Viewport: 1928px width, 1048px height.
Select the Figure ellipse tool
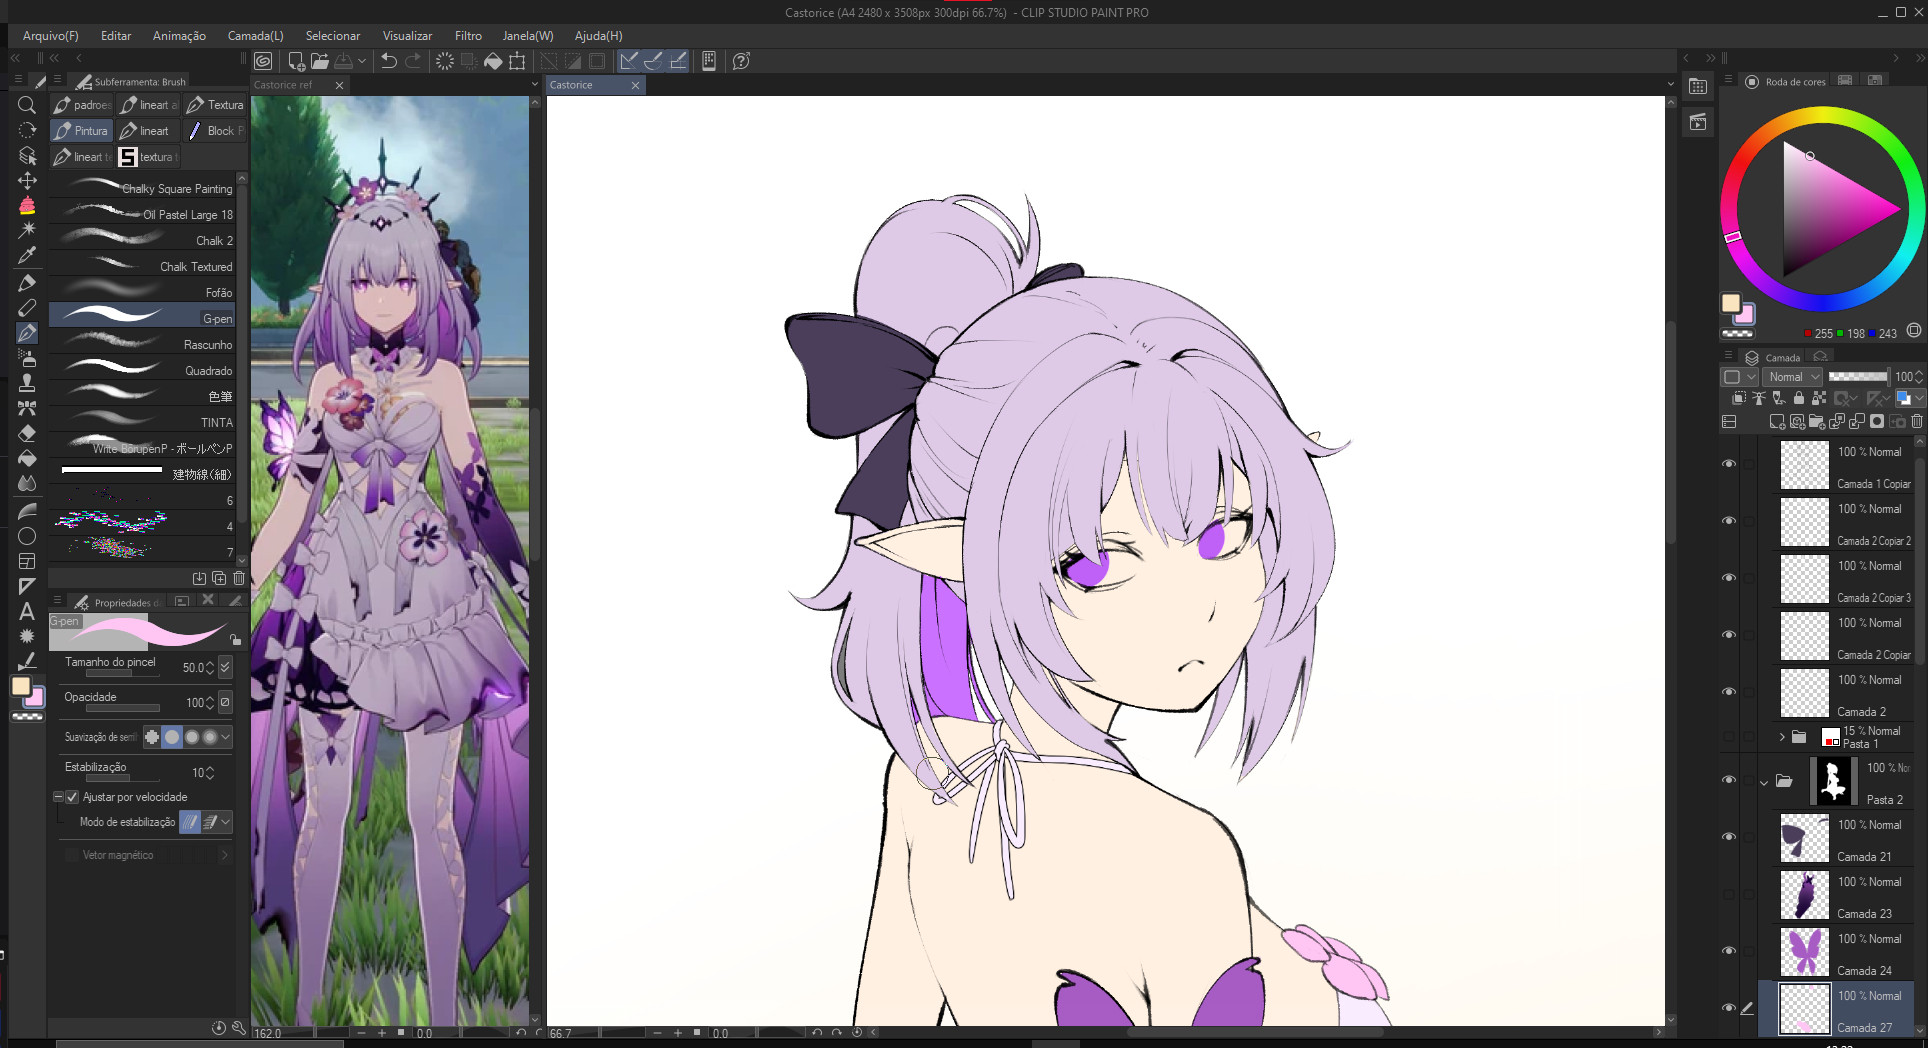coord(27,536)
